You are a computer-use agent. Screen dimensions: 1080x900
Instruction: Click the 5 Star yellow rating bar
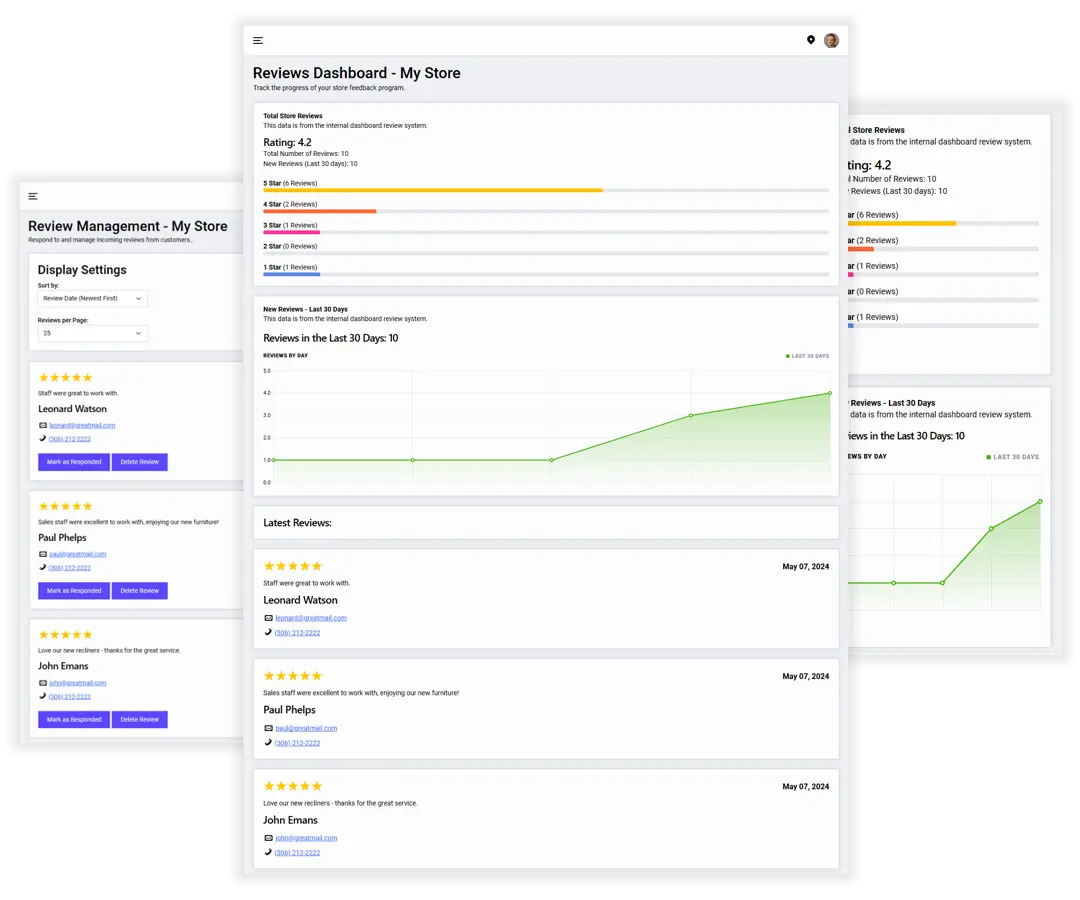[x=432, y=190]
